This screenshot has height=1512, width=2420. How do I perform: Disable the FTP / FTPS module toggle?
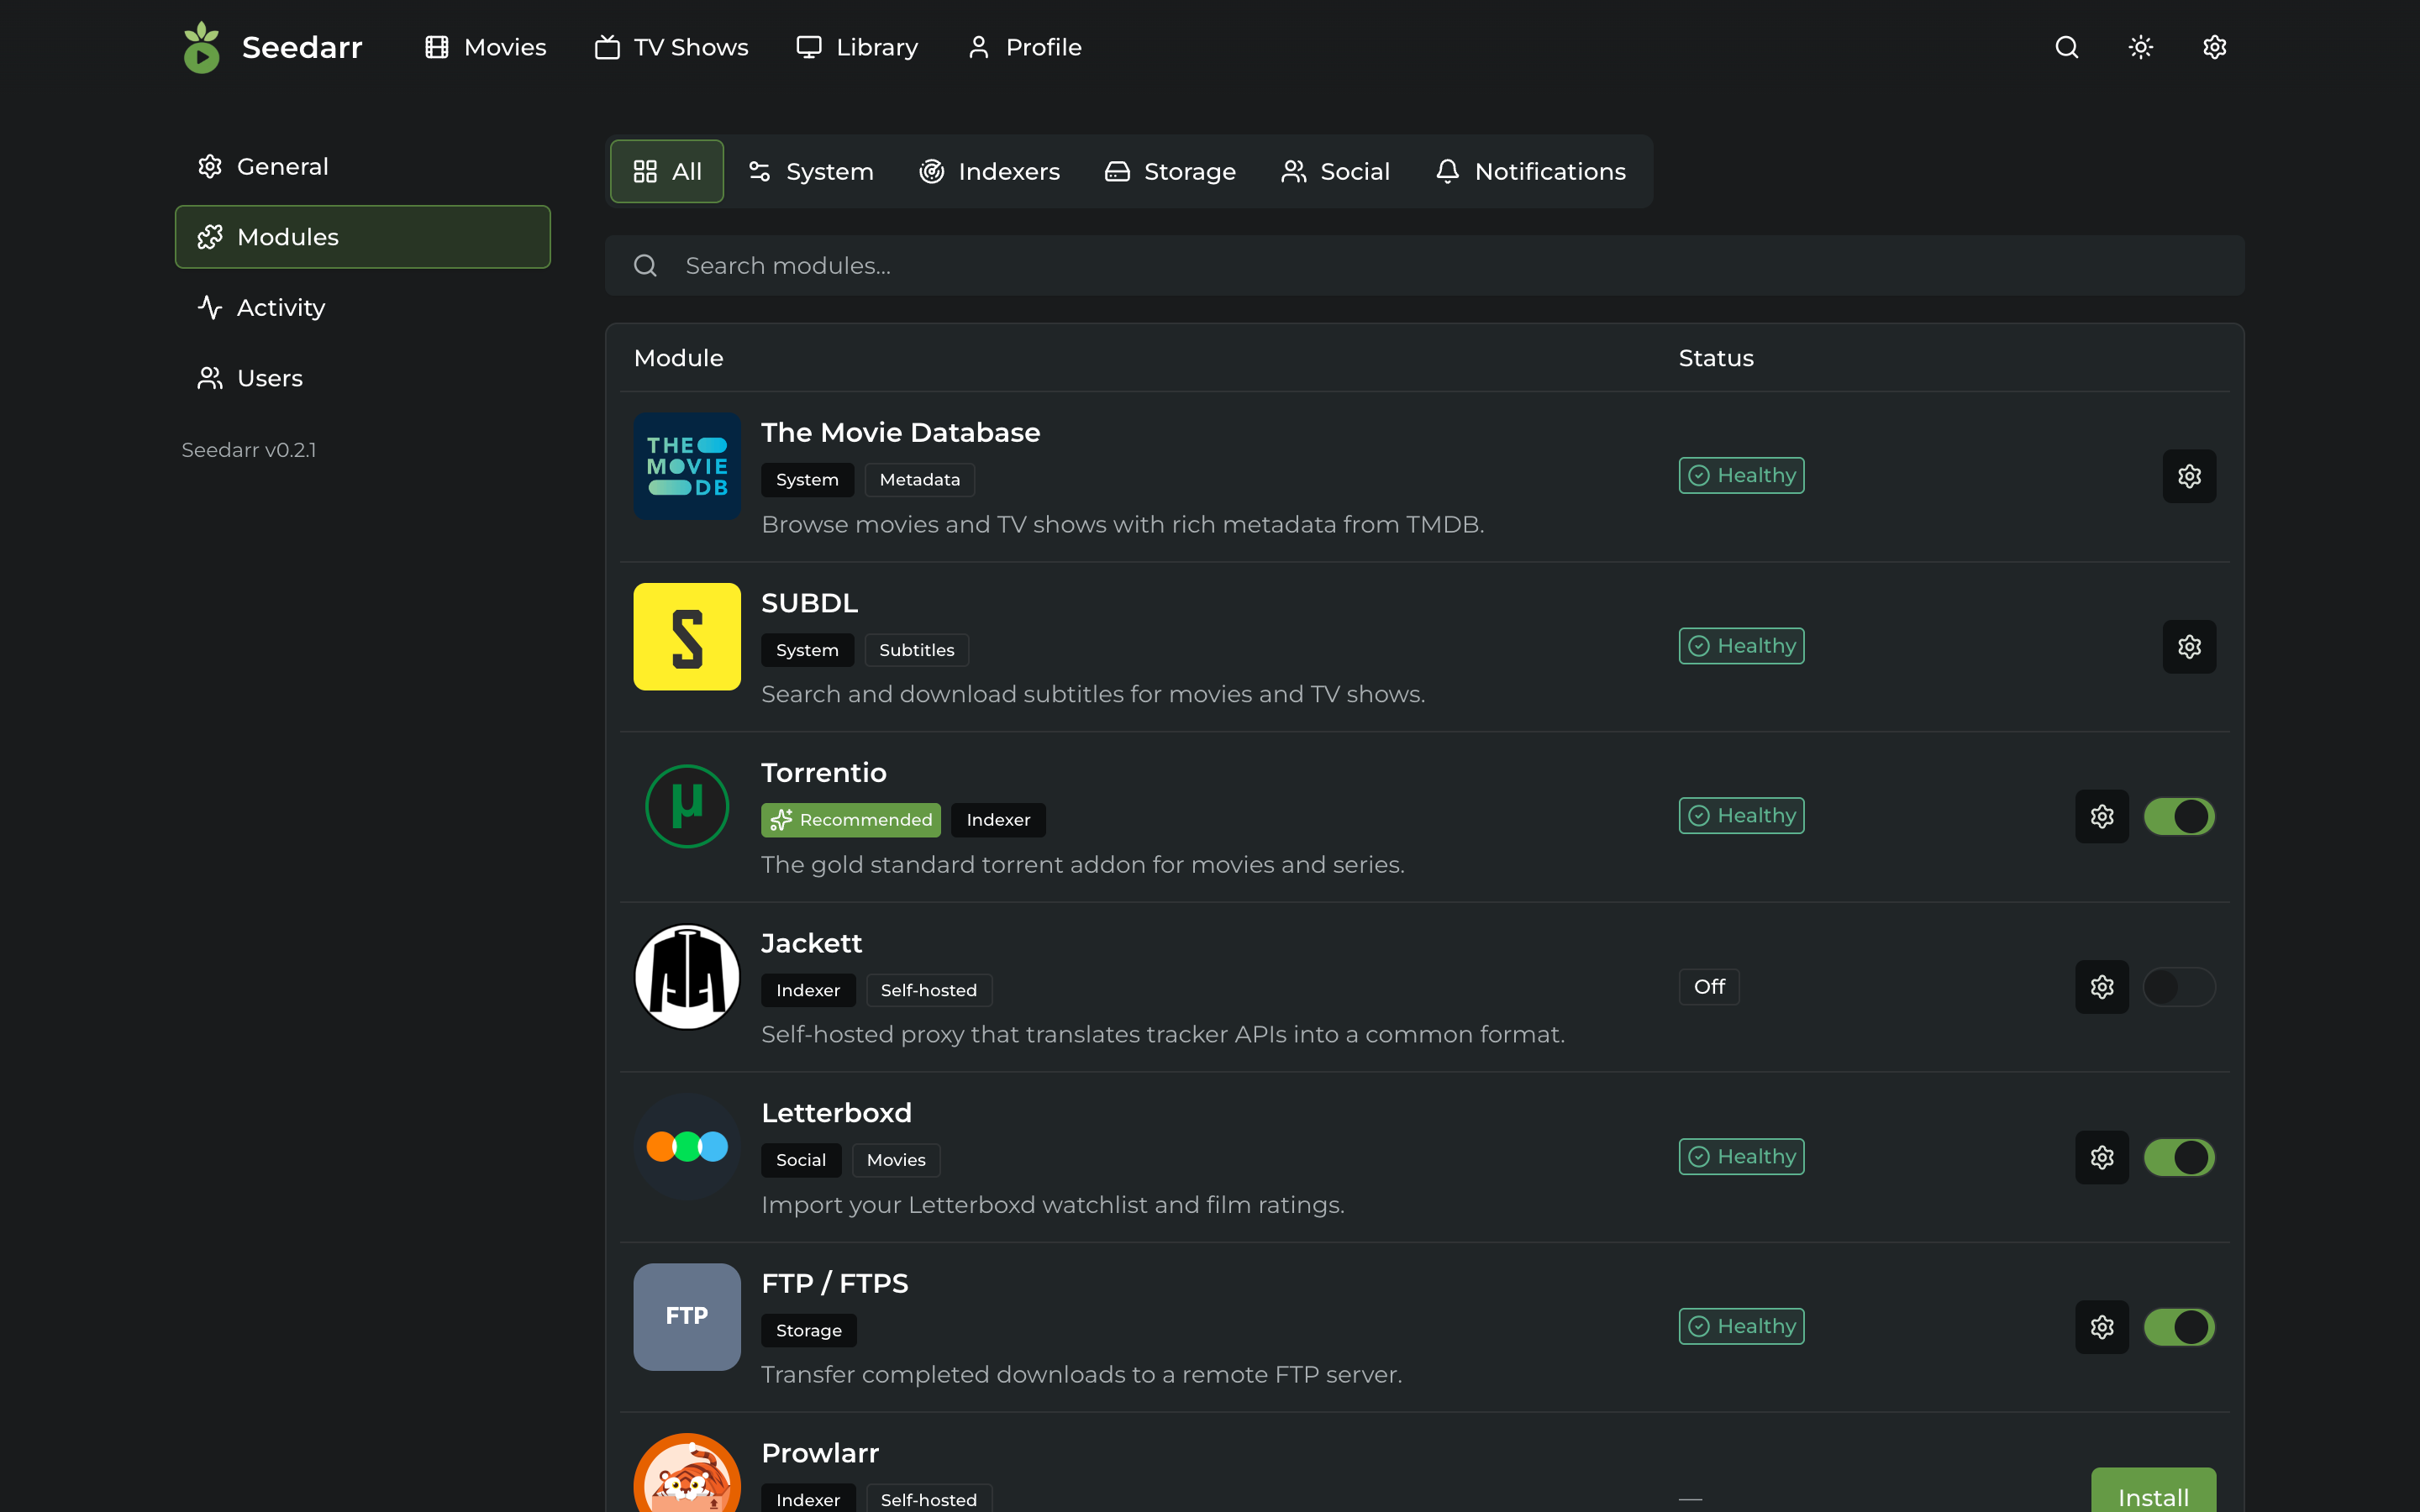point(2179,1327)
